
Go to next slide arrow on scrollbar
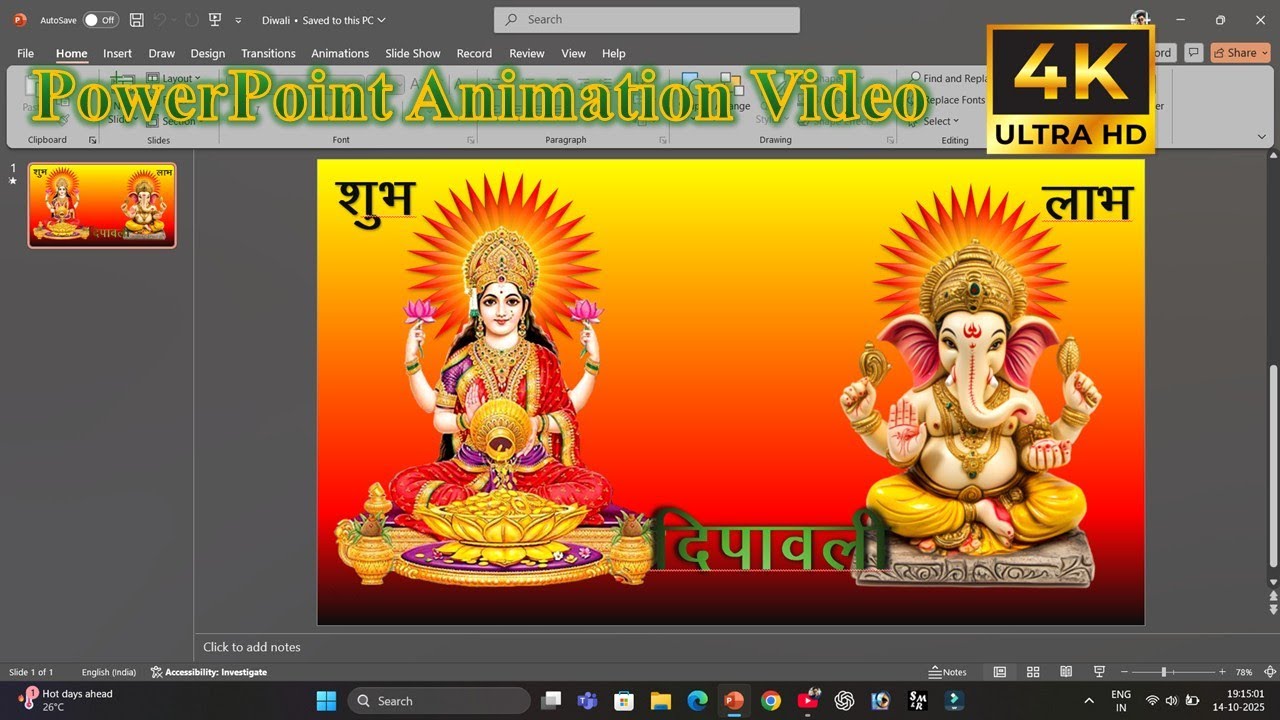[x=1273, y=608]
